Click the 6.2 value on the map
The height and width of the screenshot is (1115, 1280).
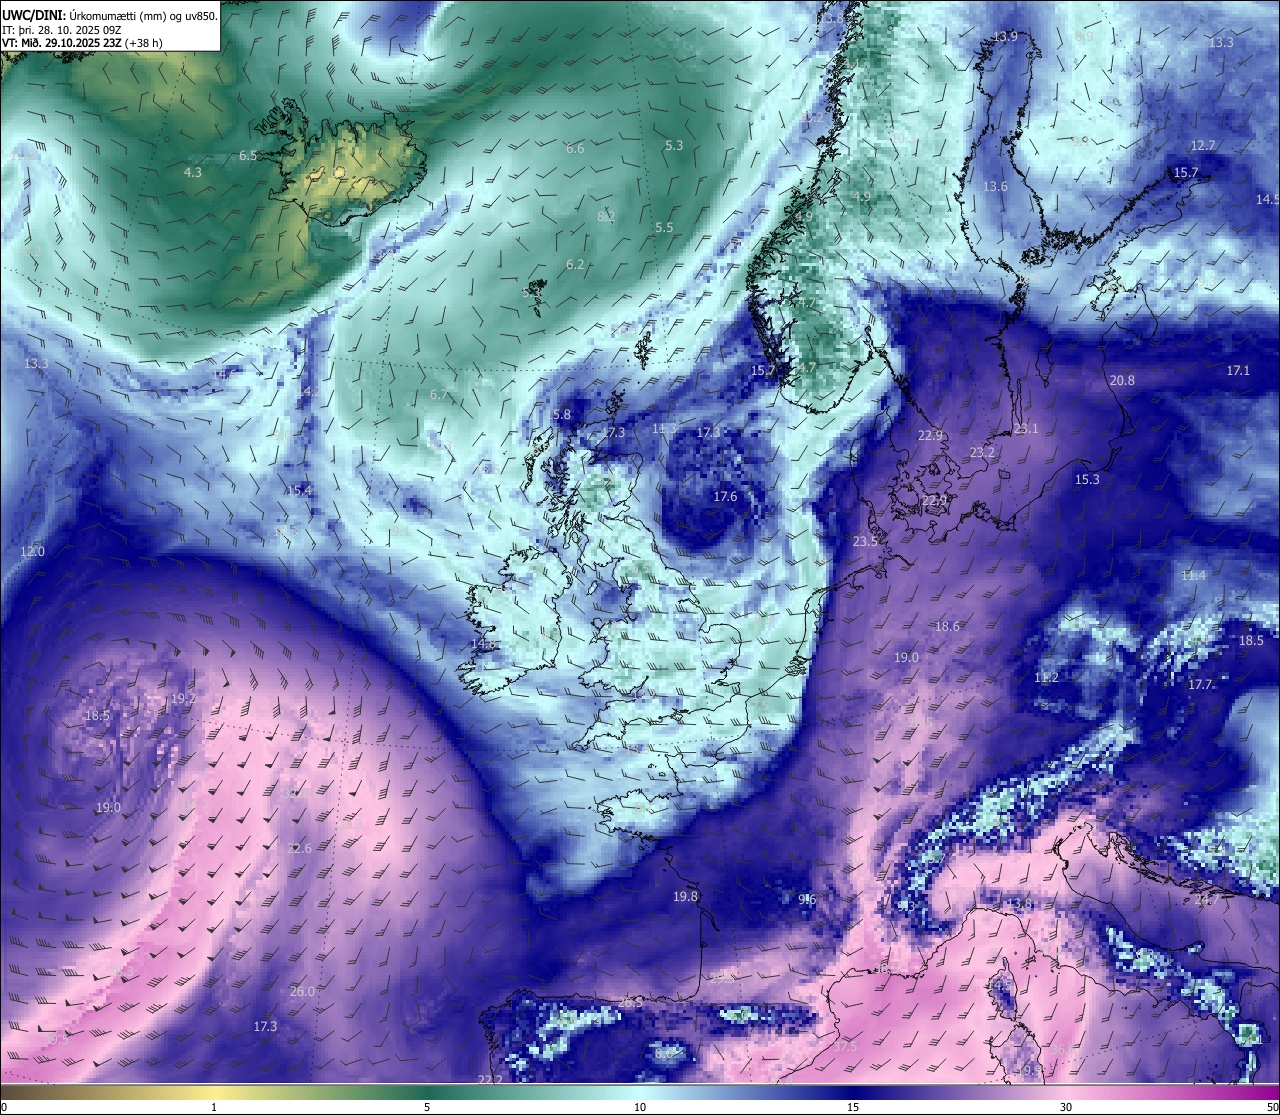point(575,264)
